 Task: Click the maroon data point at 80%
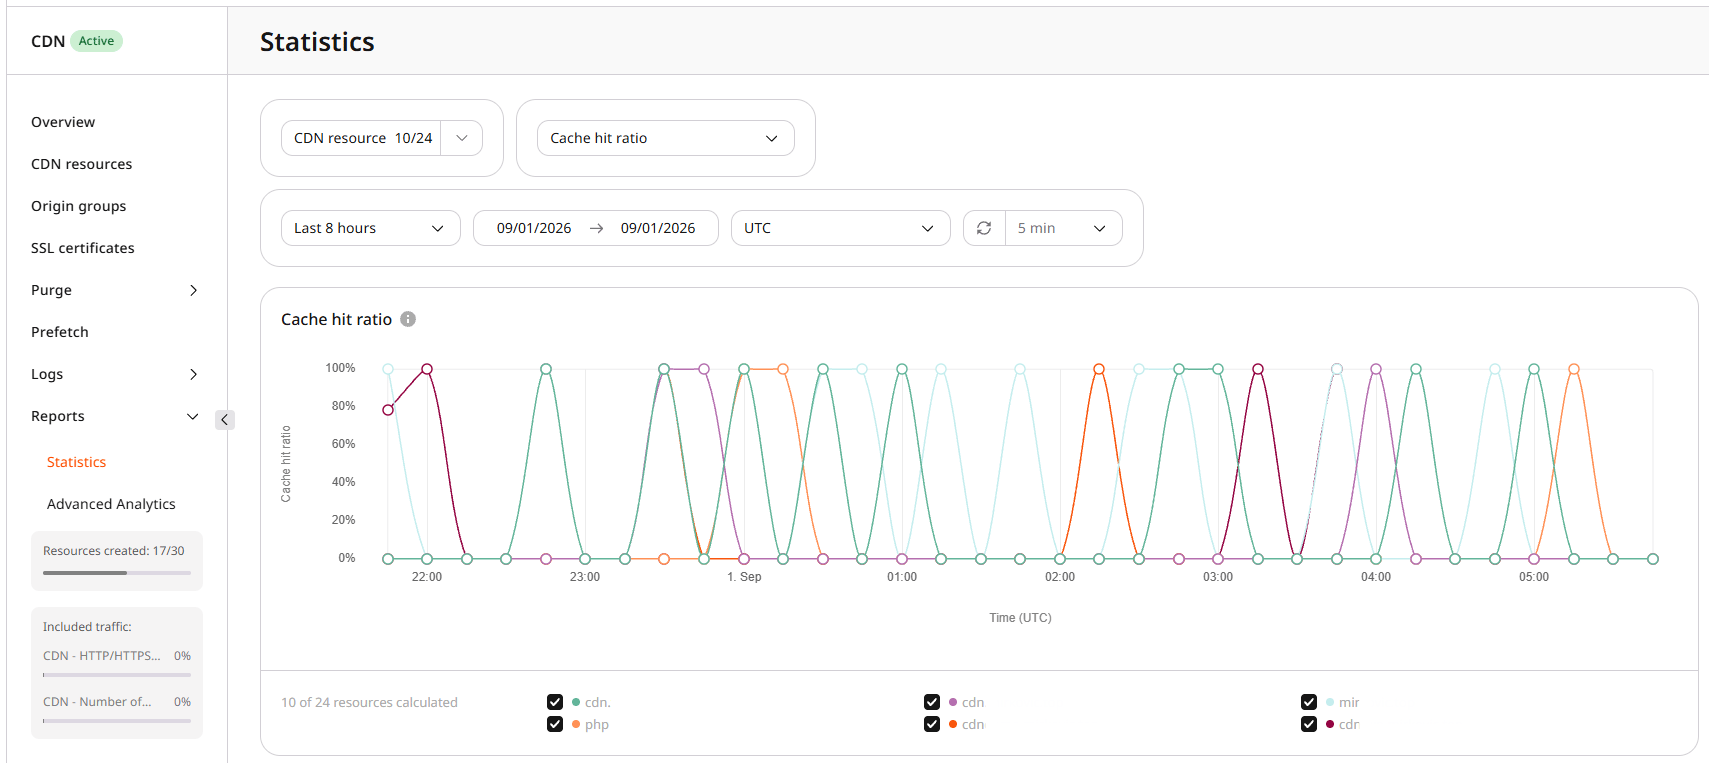click(388, 410)
